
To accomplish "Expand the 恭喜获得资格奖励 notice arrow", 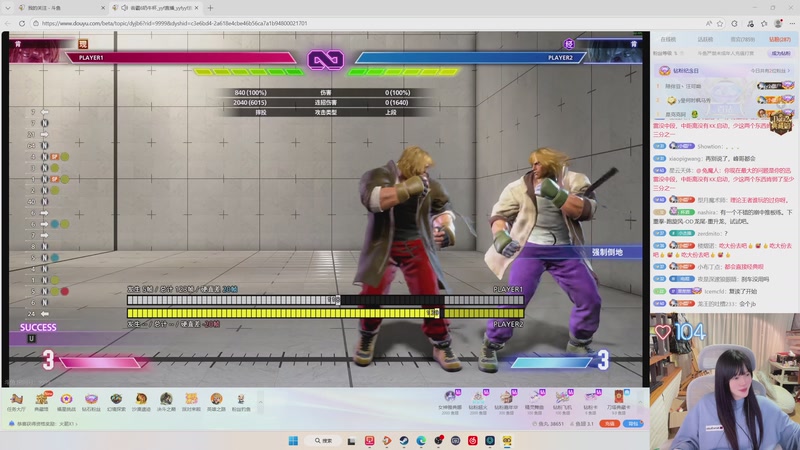I will pyautogui.click(x=77, y=424).
